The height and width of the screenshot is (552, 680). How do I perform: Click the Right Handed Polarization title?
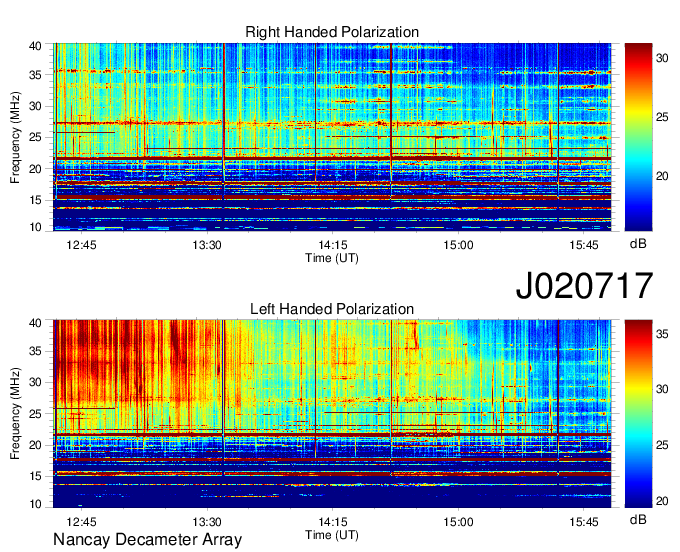332,32
